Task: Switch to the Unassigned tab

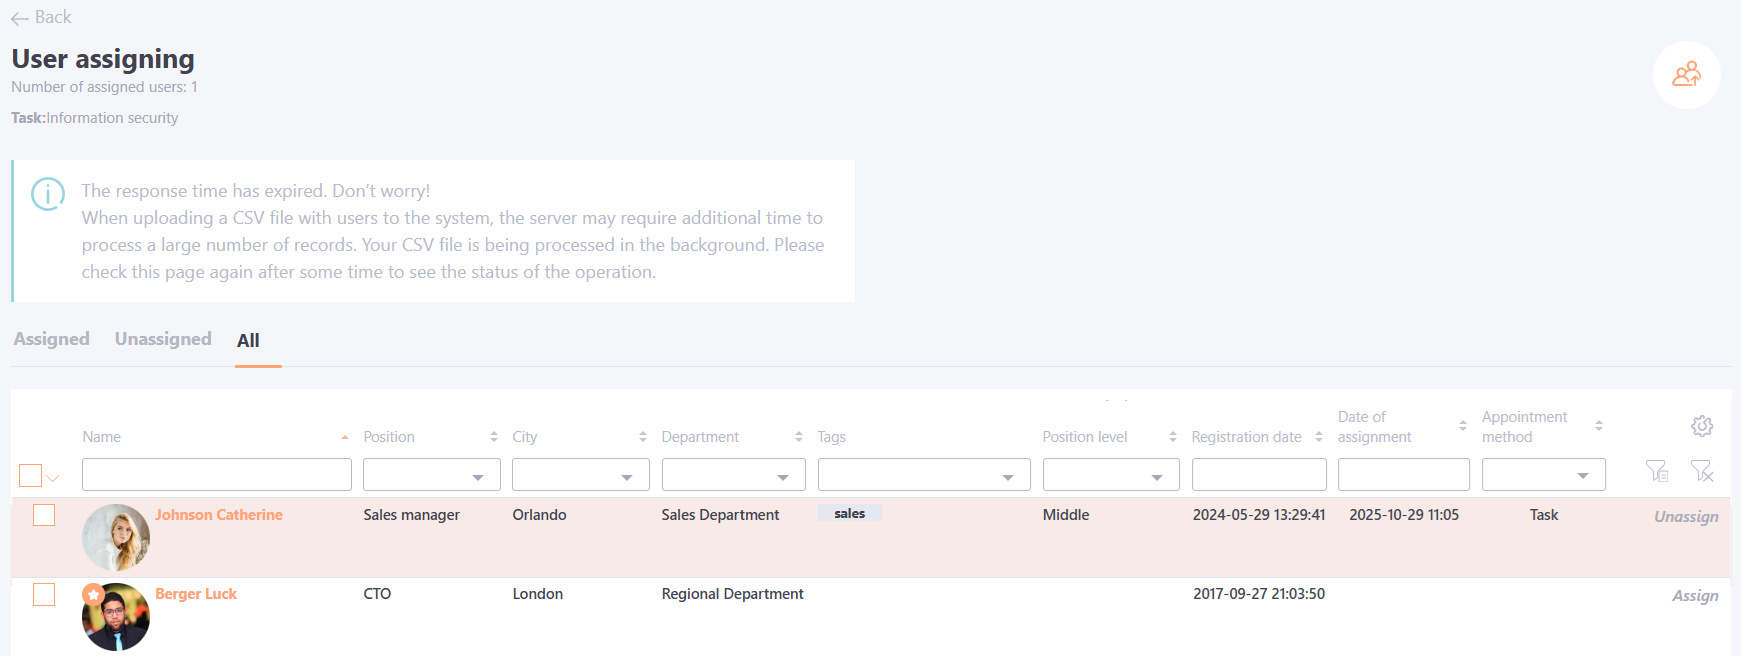Action: (x=163, y=339)
